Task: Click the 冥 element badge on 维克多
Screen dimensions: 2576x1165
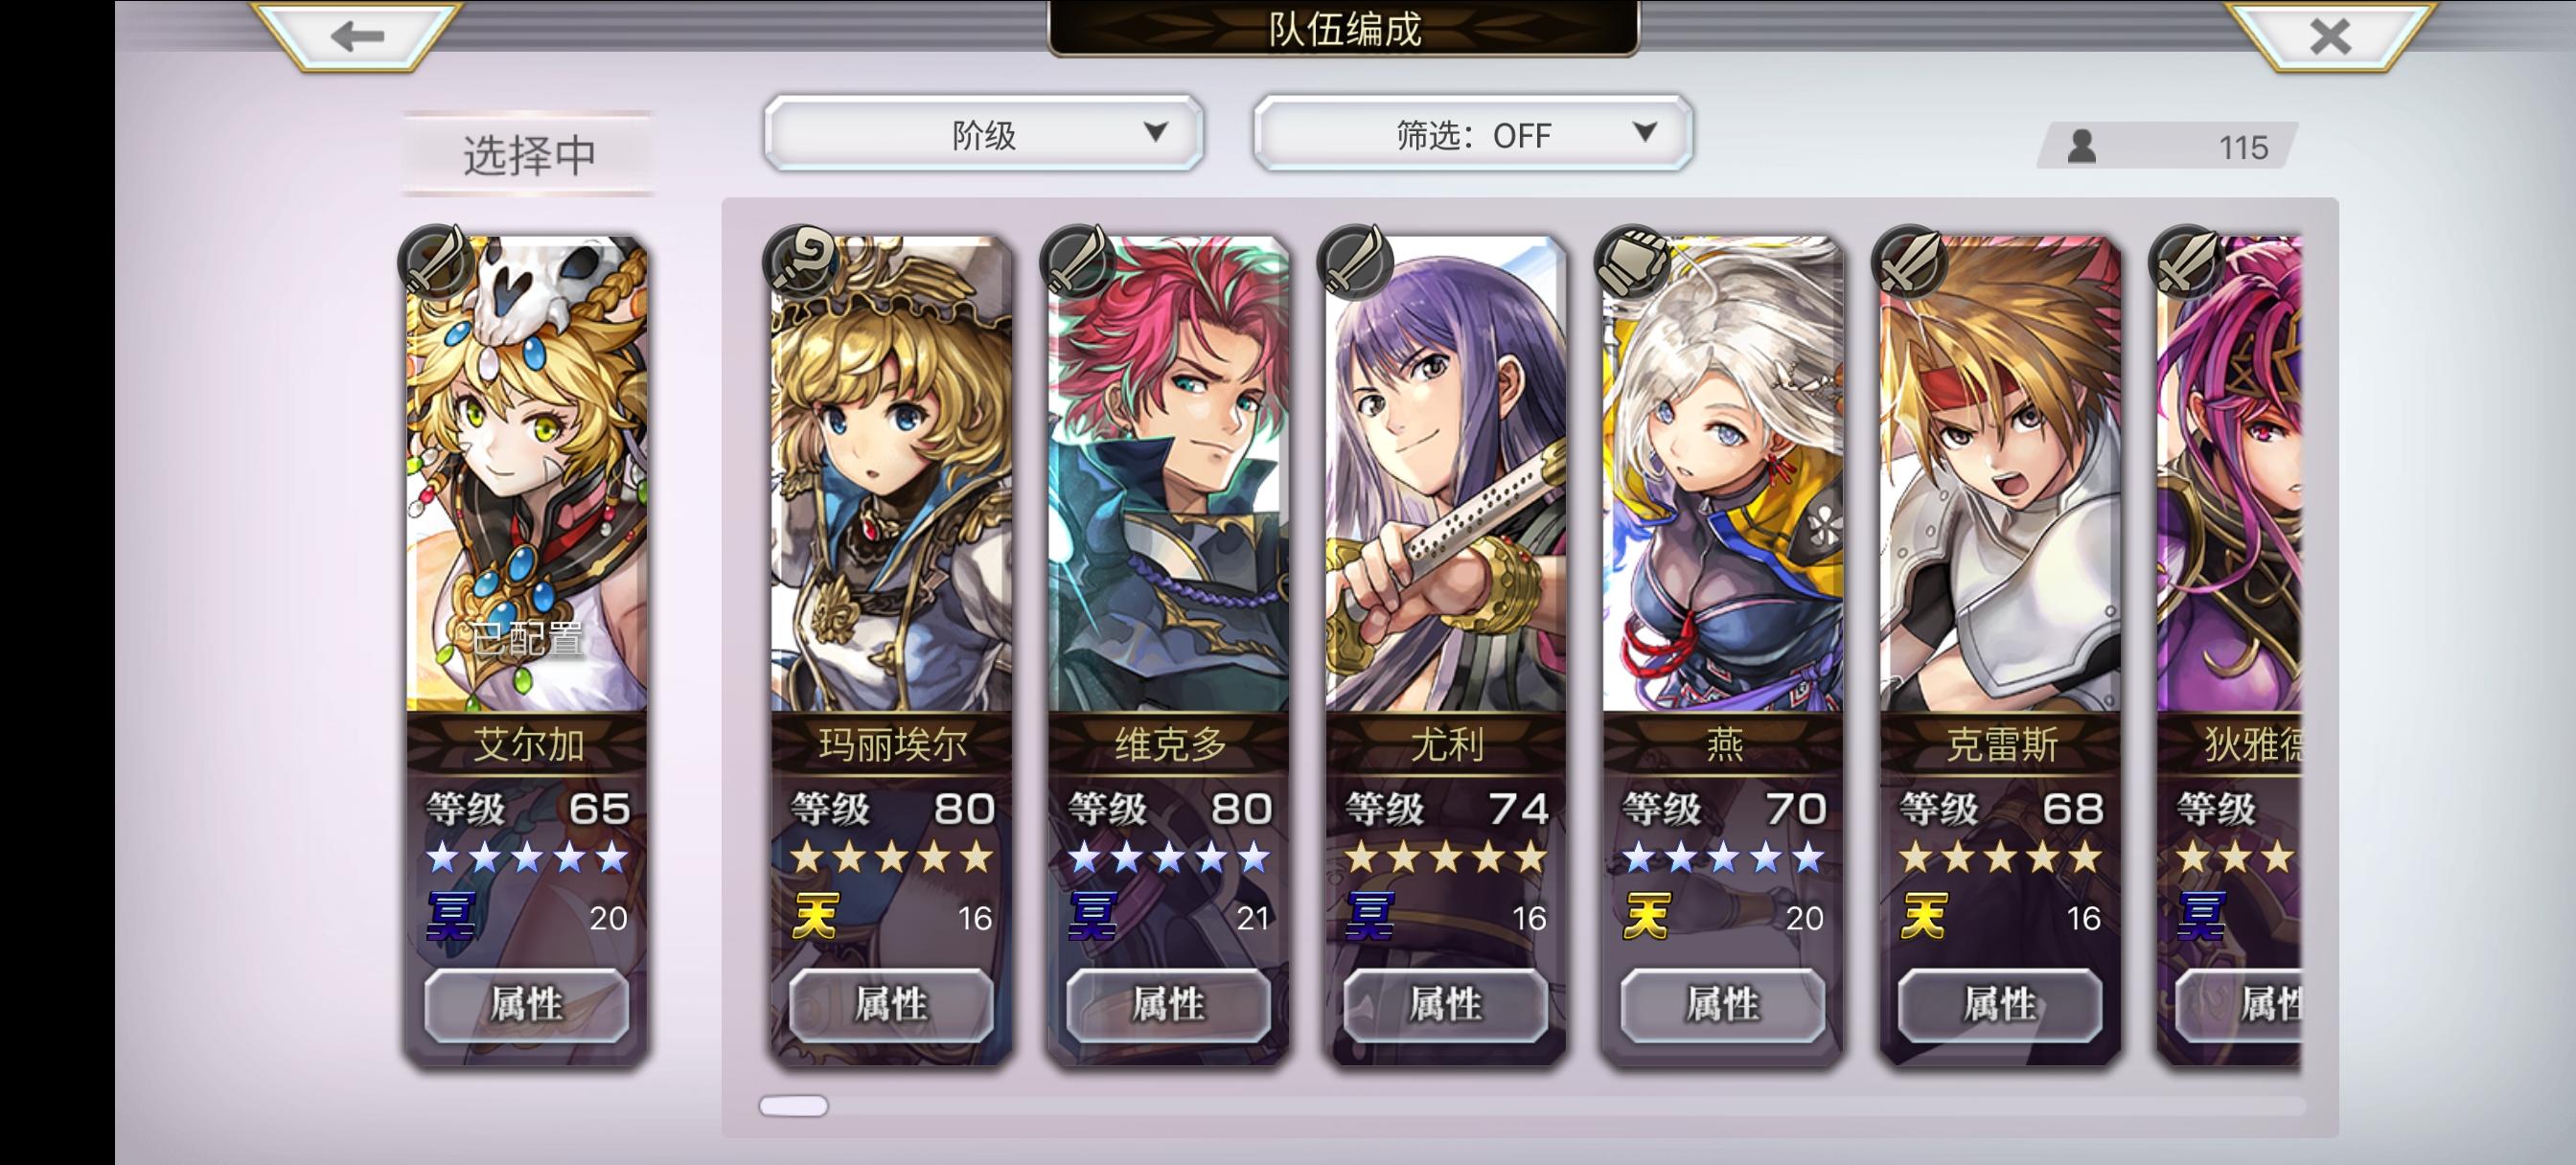Action: 1093,917
